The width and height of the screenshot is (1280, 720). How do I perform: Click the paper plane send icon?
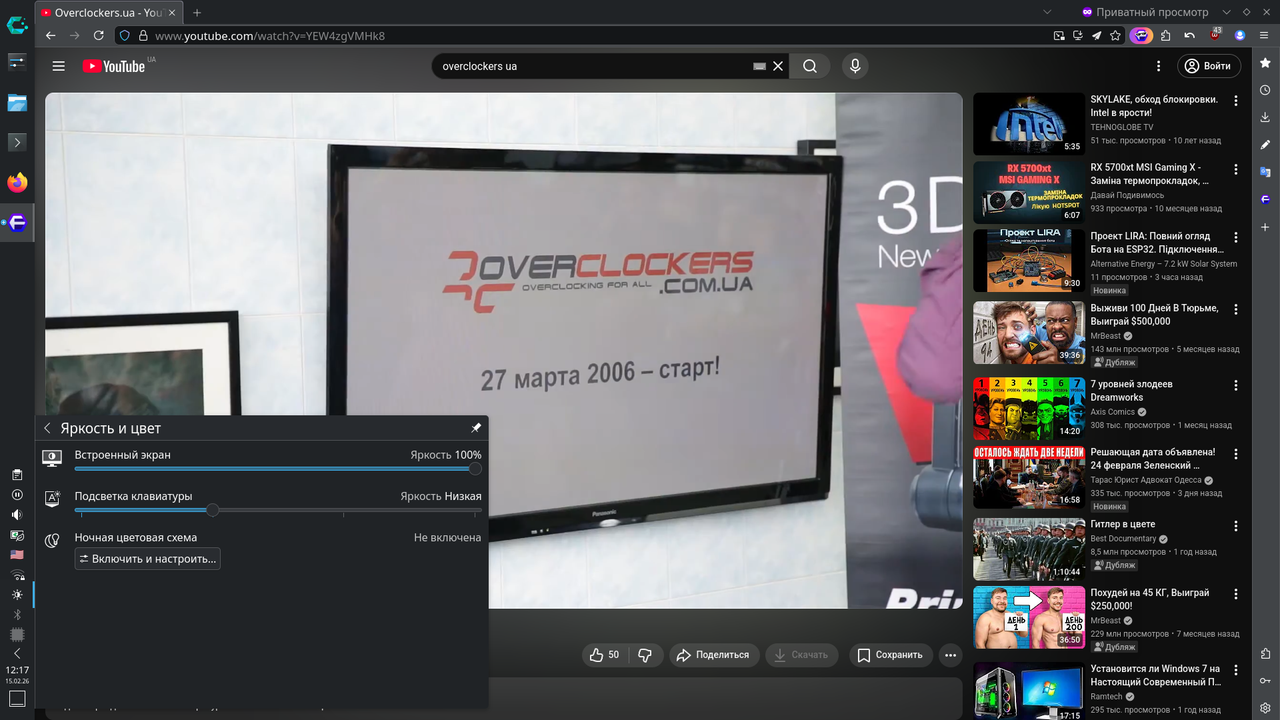pos(1097,36)
